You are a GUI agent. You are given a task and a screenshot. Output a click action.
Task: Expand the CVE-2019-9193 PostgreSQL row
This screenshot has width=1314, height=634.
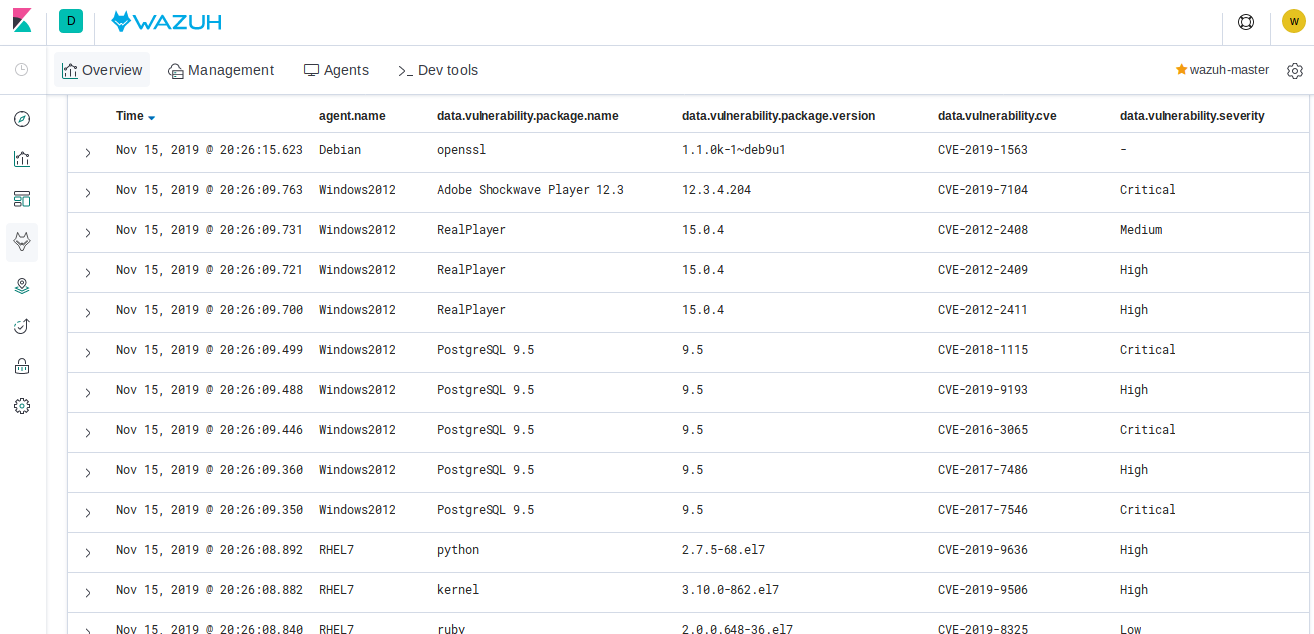click(x=88, y=392)
